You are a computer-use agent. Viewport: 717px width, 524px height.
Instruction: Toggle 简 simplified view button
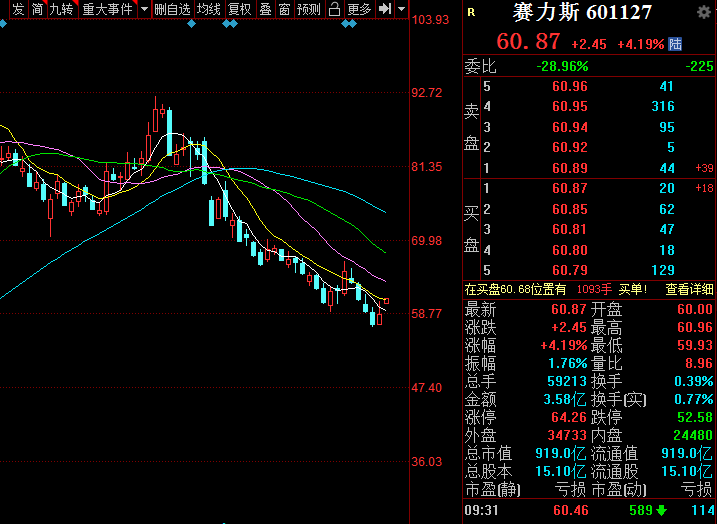pos(37,9)
